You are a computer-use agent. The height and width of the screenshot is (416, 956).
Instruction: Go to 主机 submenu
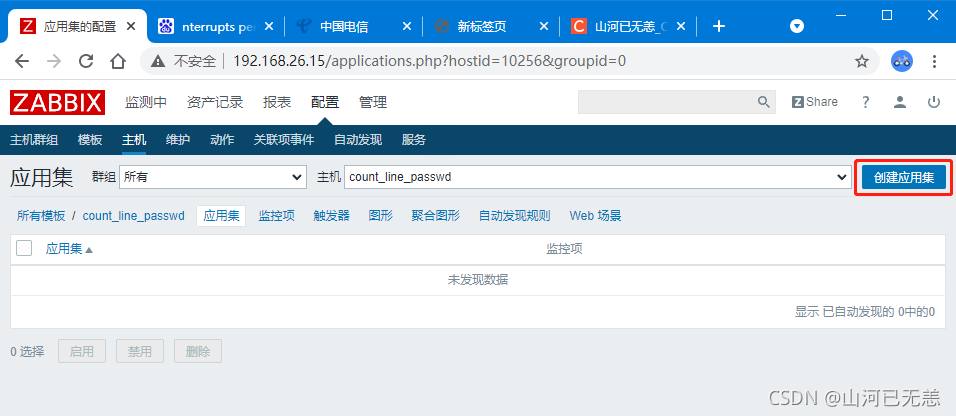(x=134, y=140)
